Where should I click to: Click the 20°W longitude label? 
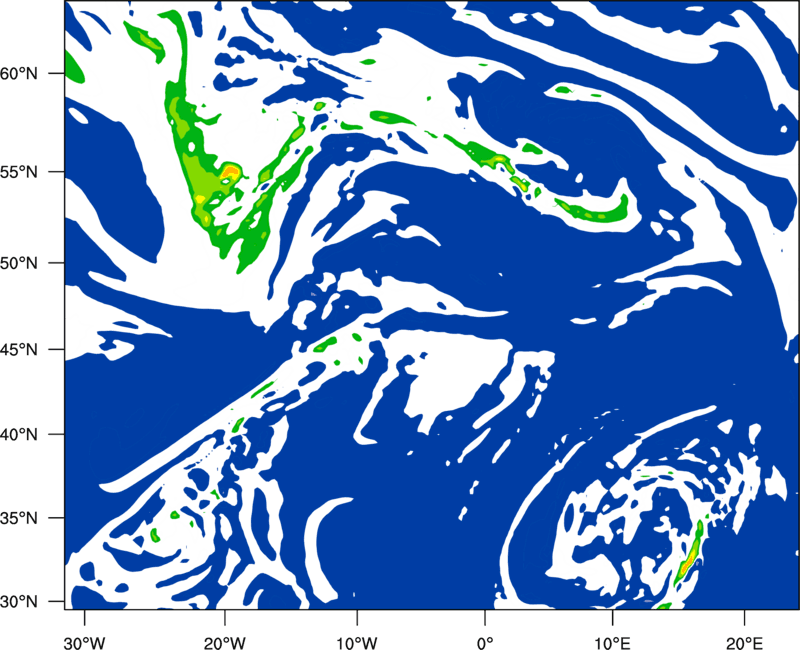[224, 642]
